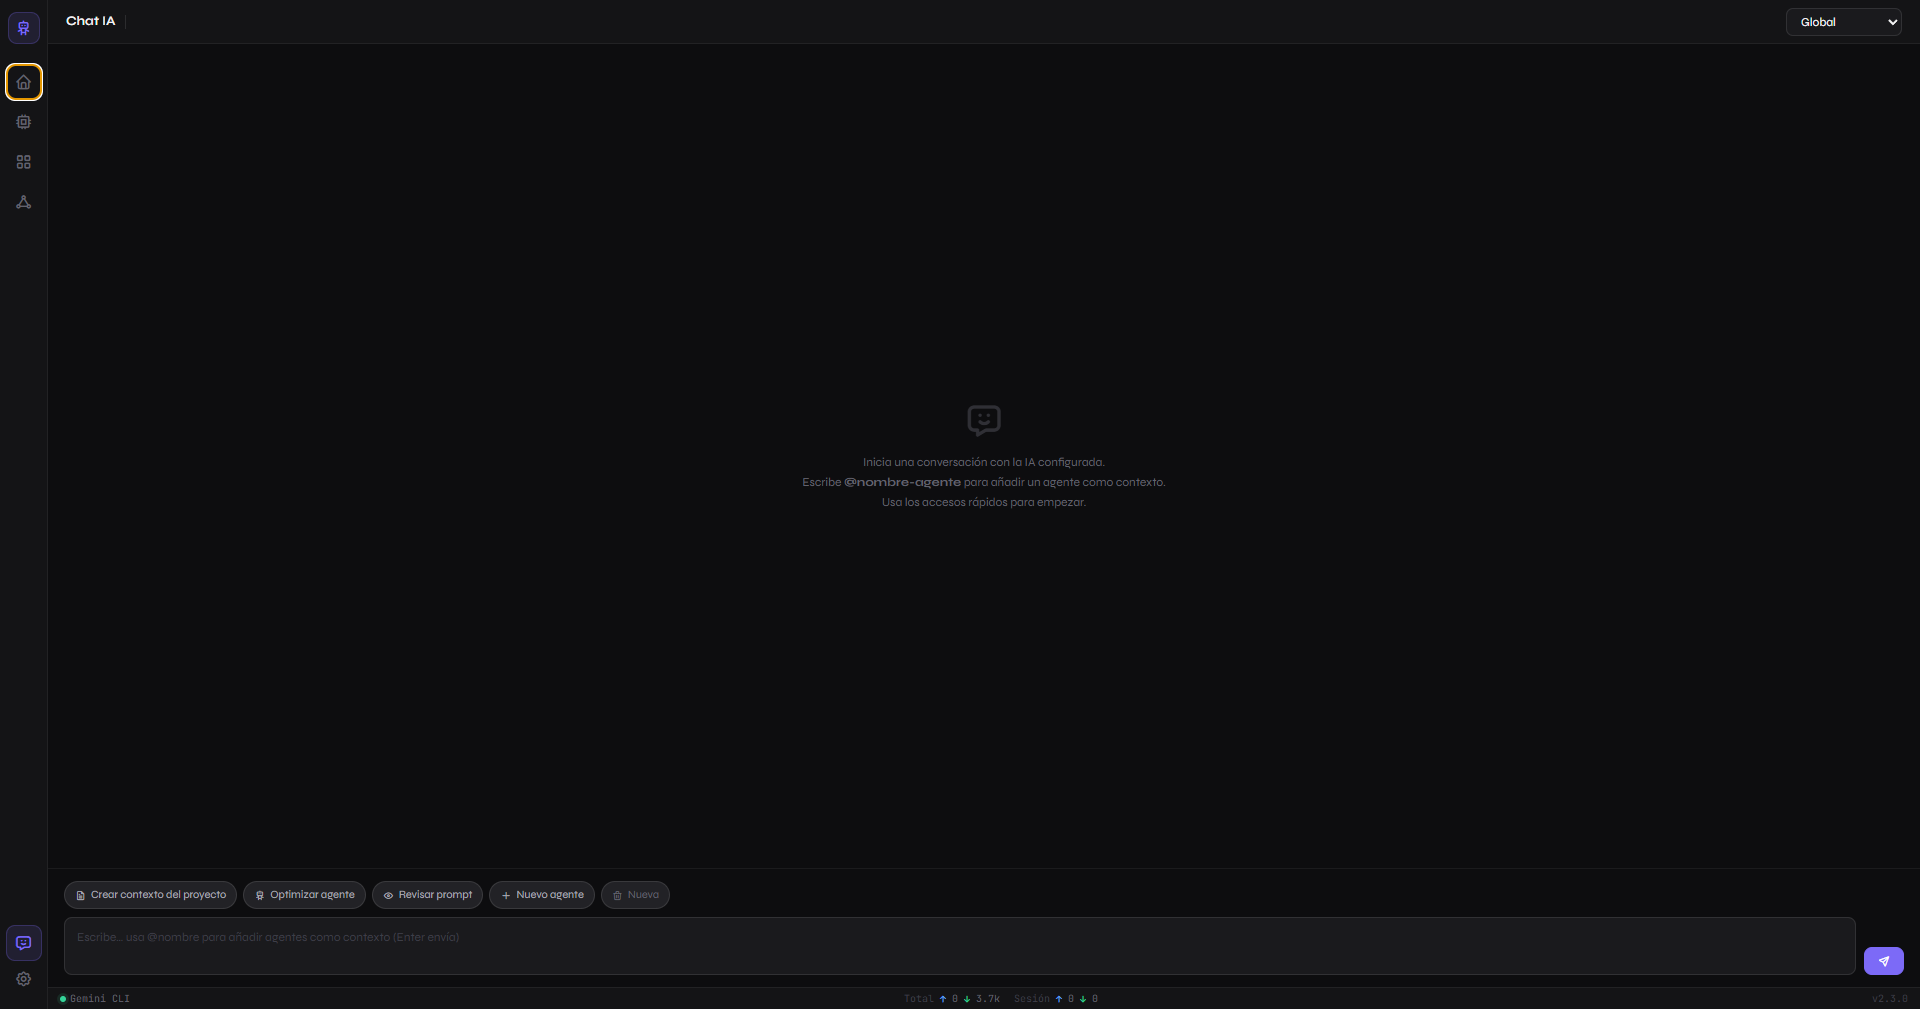The image size is (1920, 1009).
Task: Send message with paper plane button
Action: [1883, 961]
